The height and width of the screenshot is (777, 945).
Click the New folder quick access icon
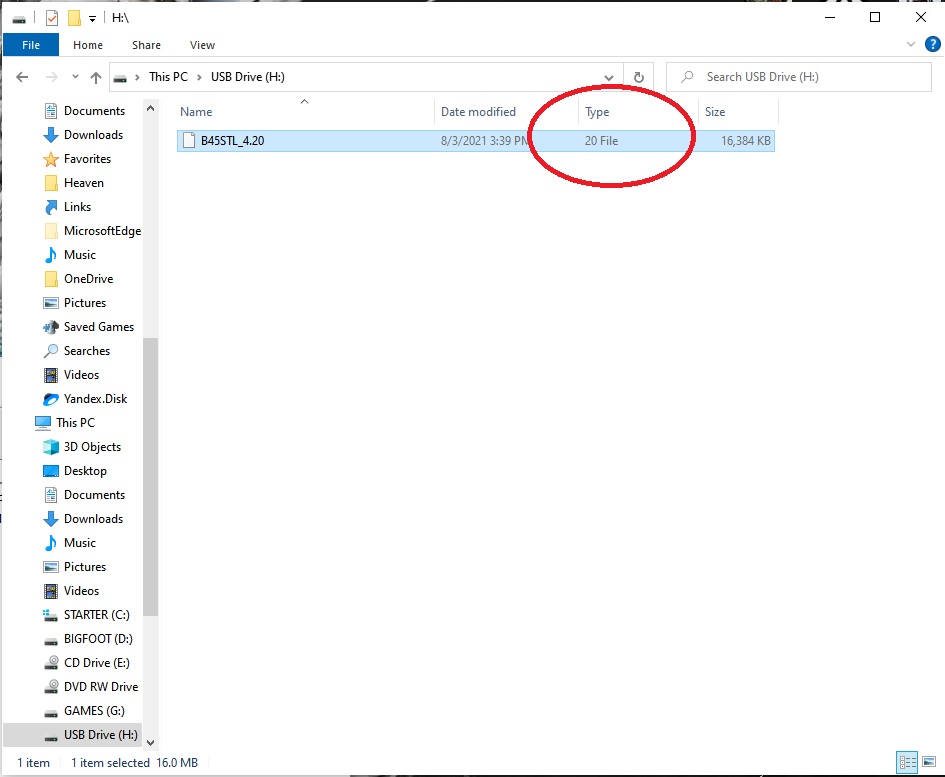pos(74,18)
